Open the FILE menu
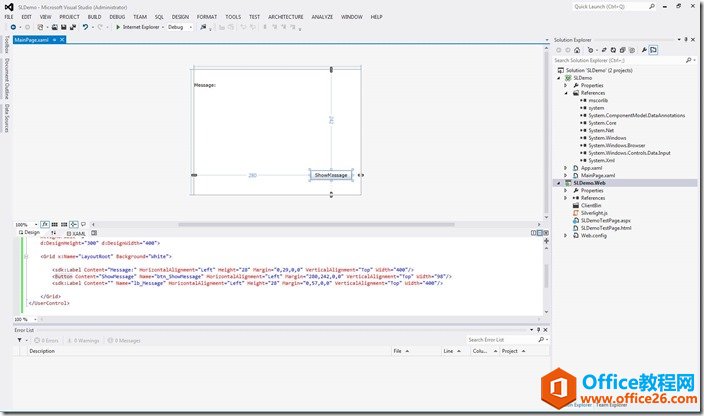 pyautogui.click(x=9, y=17)
